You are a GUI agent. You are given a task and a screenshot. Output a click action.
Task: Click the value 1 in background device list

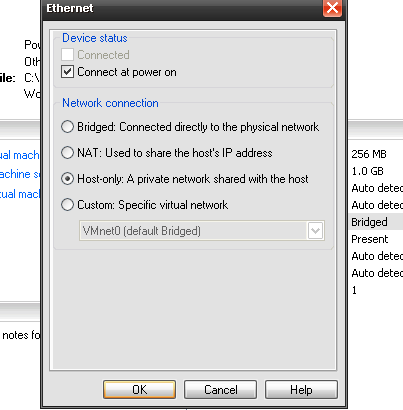[354, 290]
